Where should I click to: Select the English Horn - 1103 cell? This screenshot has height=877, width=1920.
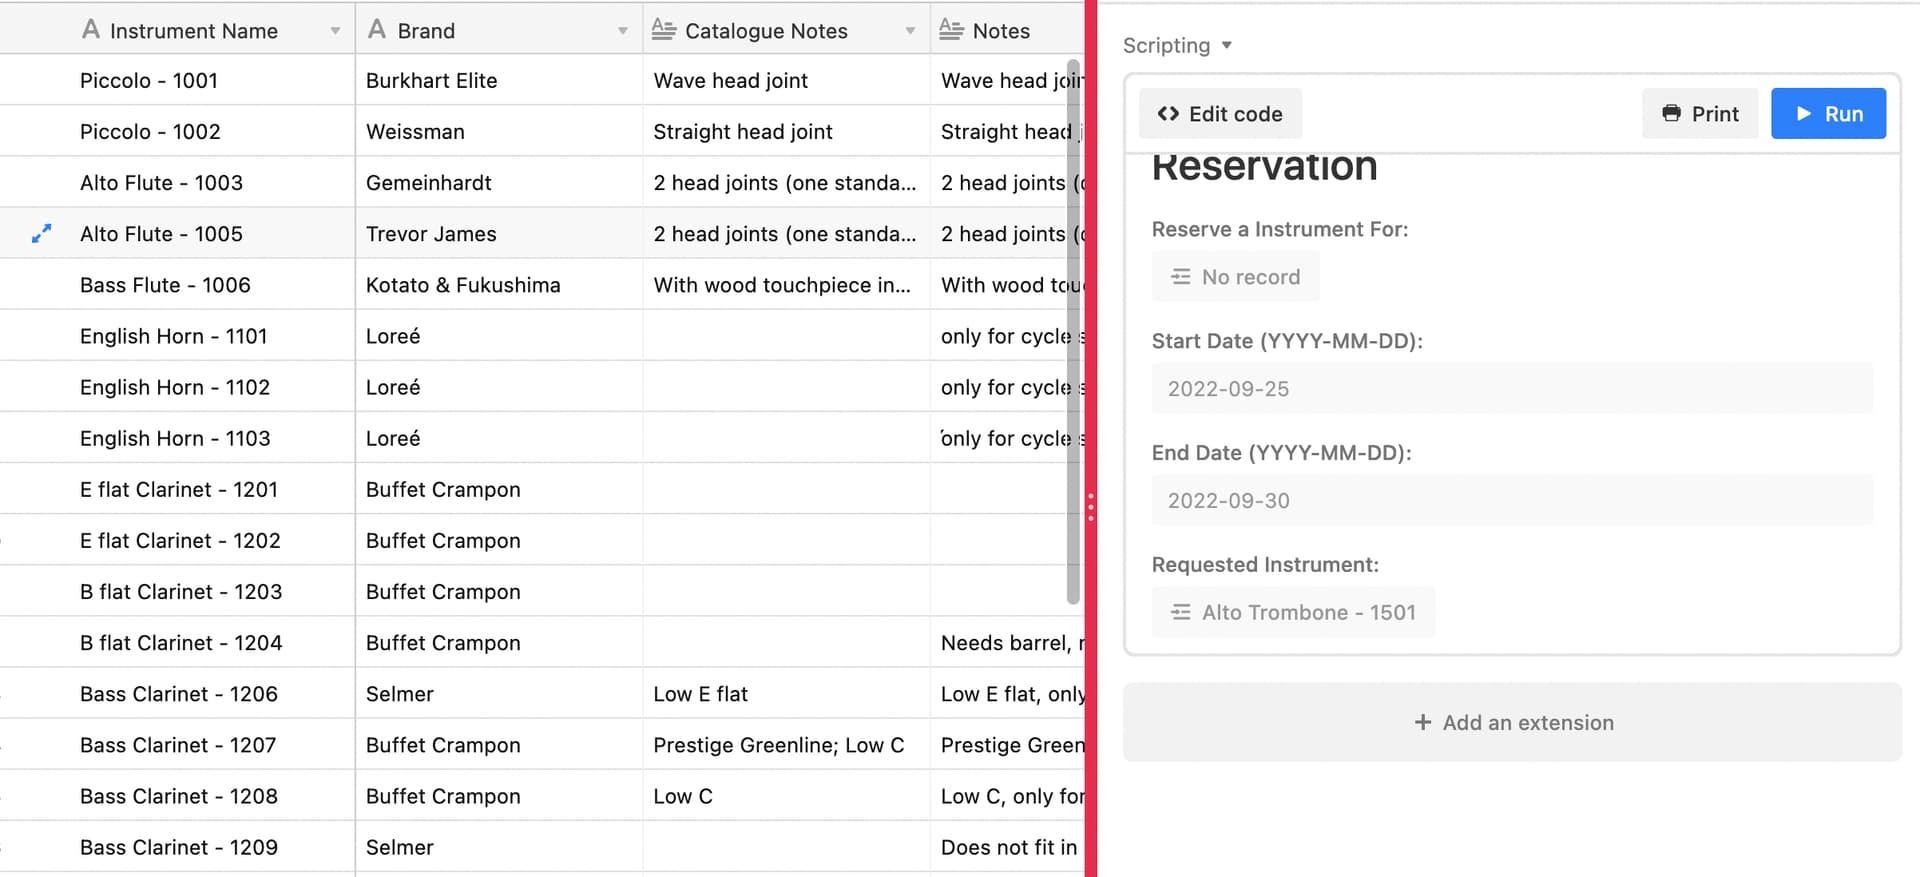click(178, 438)
